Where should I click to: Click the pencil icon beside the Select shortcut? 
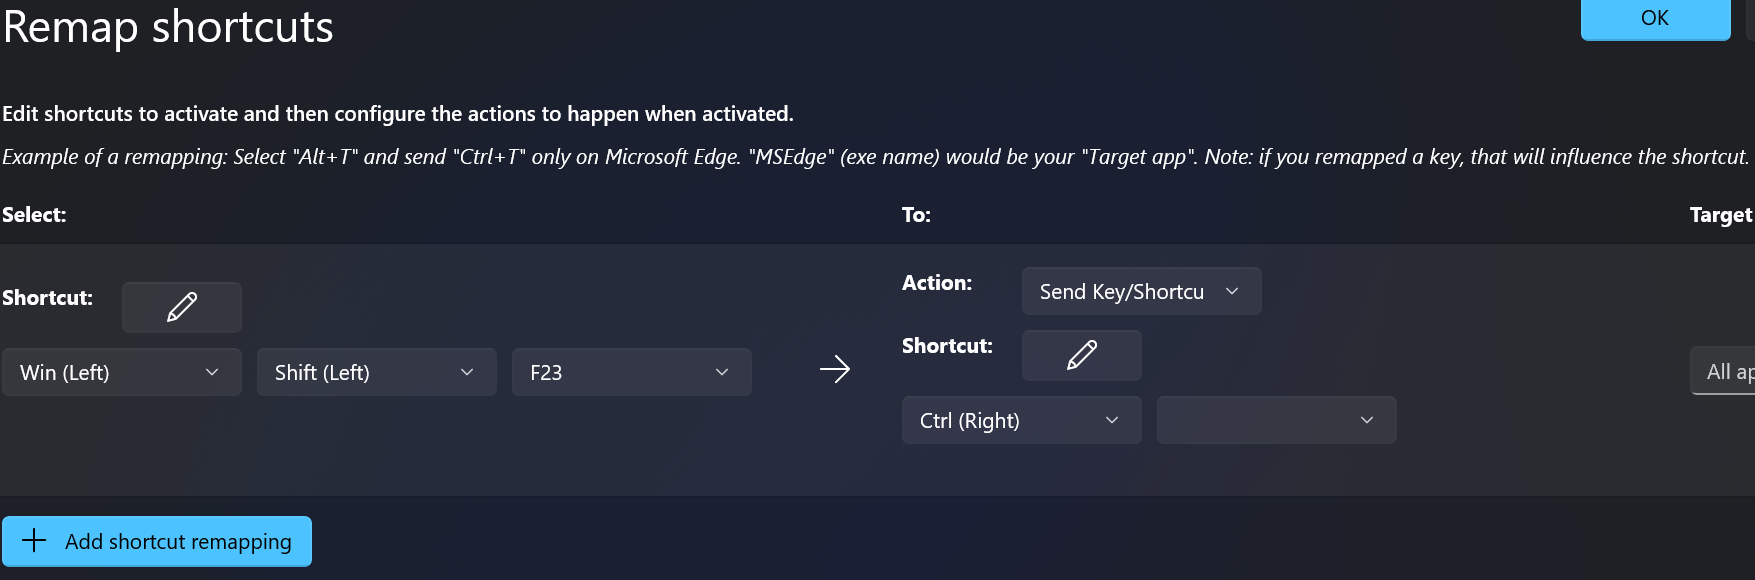pyautogui.click(x=182, y=307)
